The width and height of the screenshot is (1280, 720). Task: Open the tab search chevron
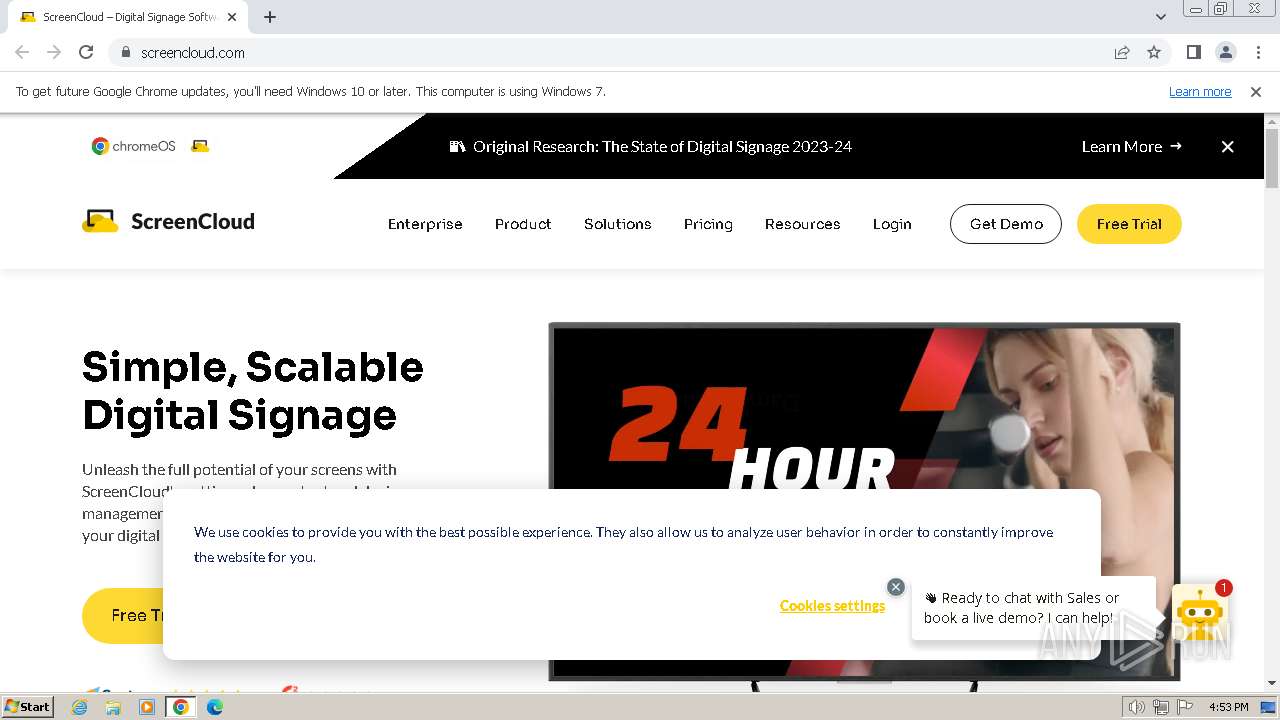[1160, 17]
